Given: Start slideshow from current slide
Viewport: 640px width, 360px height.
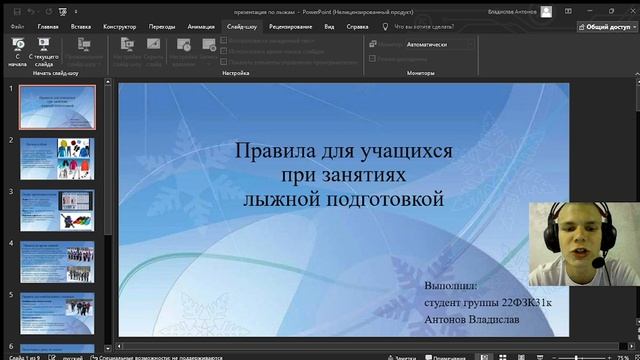Looking at the screenshot, I should coord(43,52).
